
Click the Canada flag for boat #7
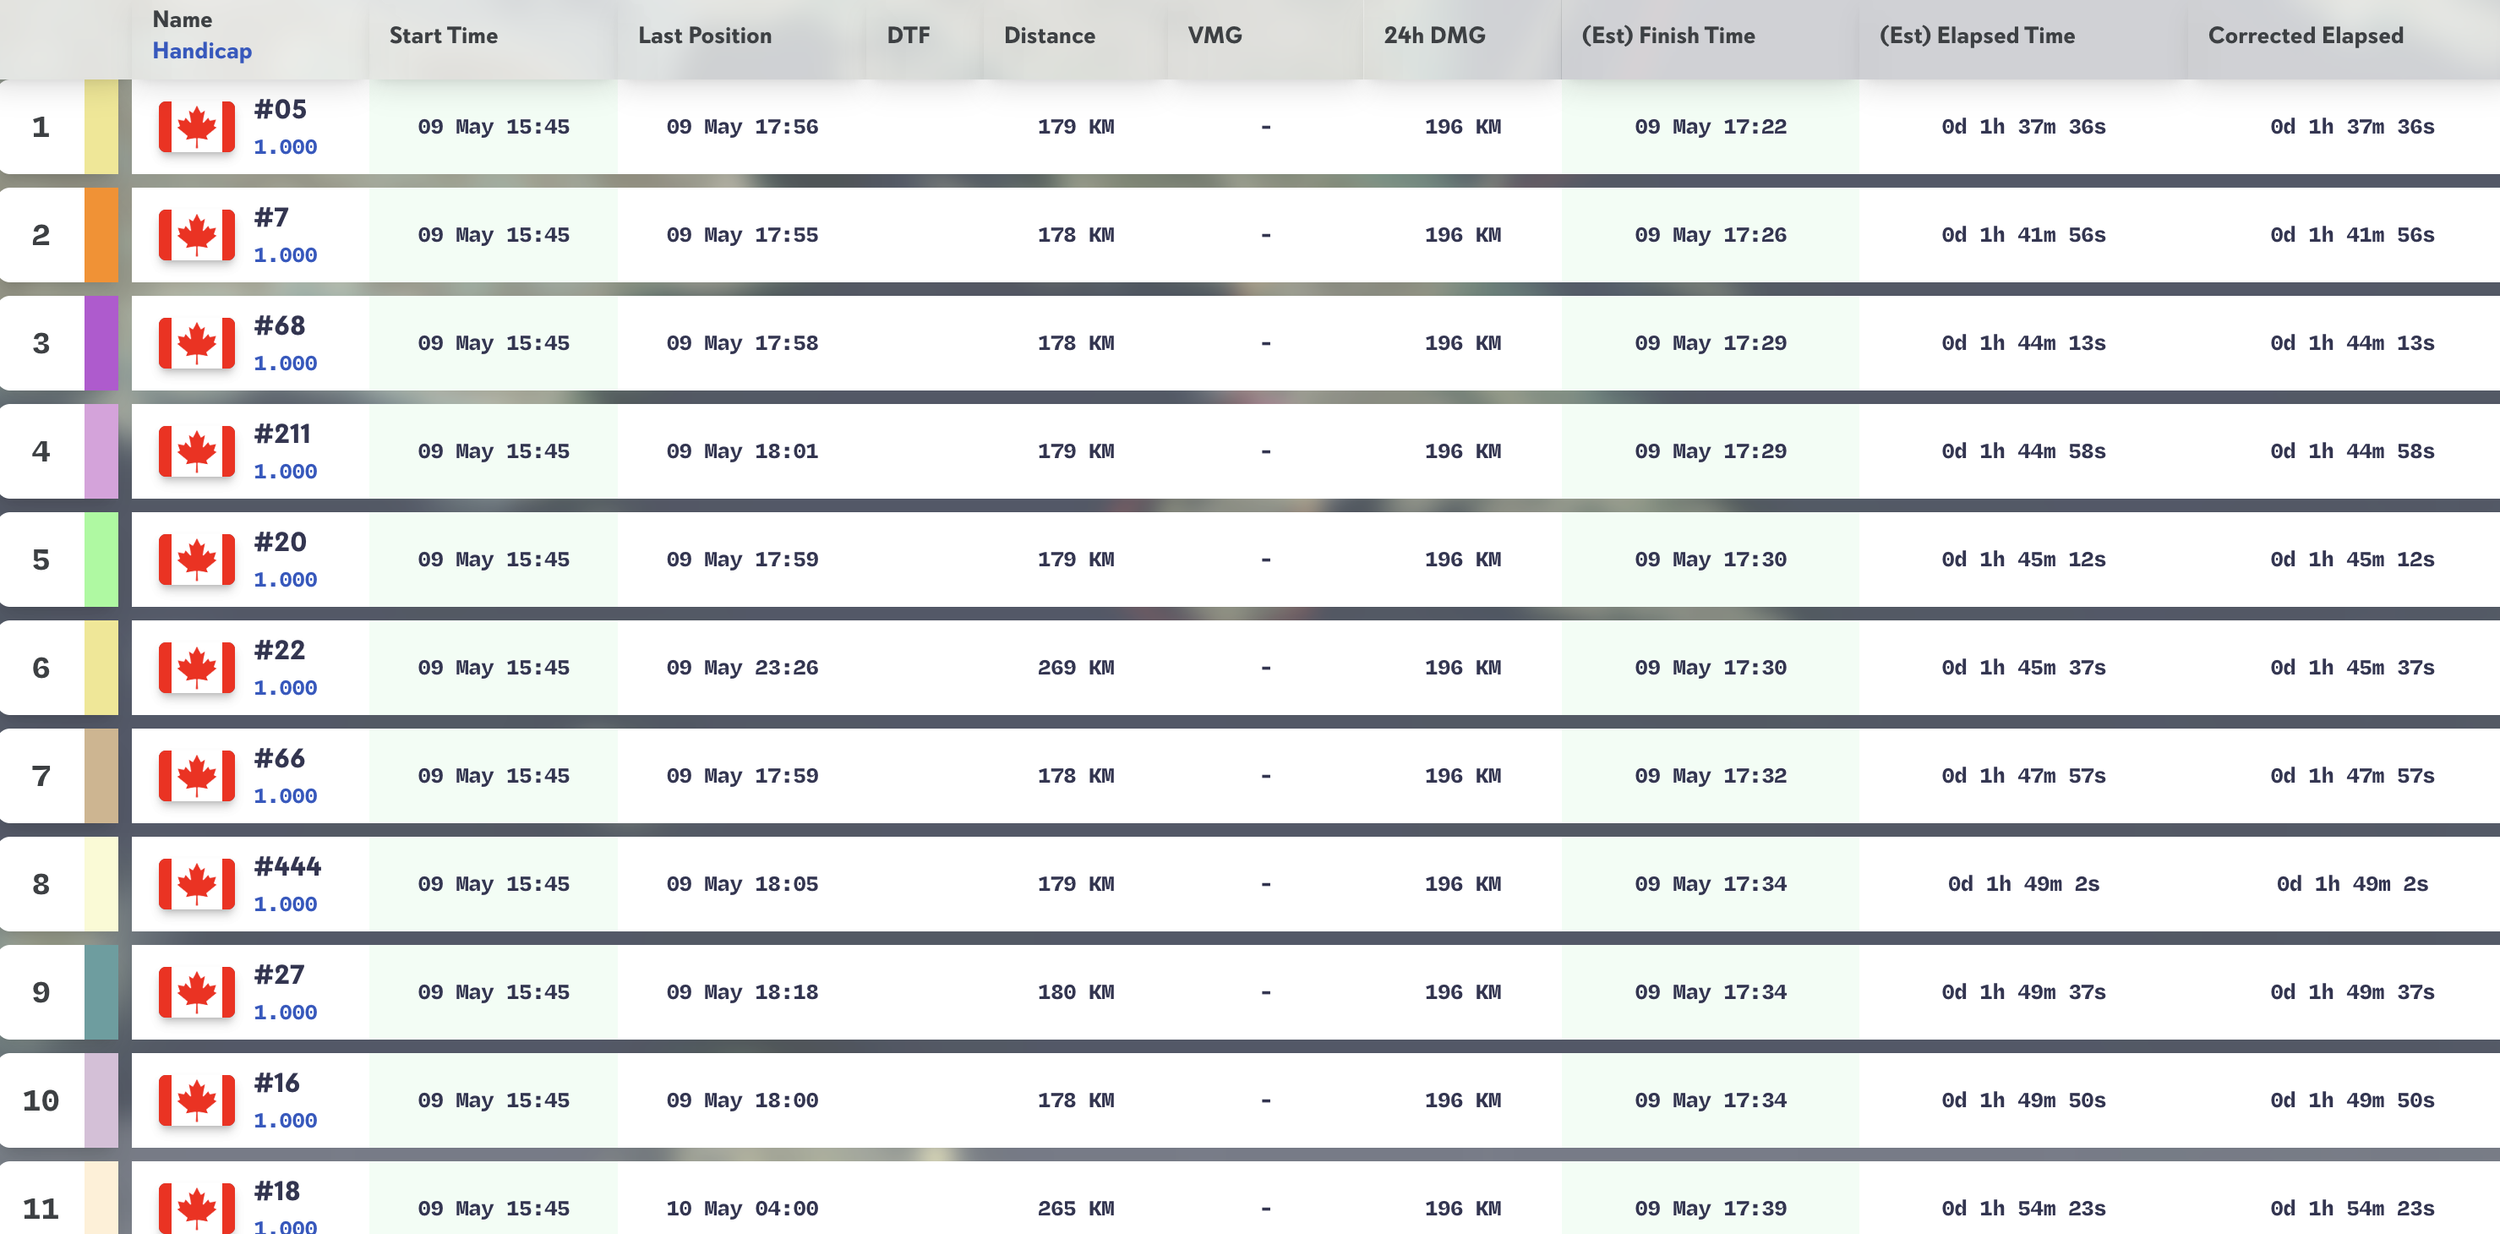197,235
